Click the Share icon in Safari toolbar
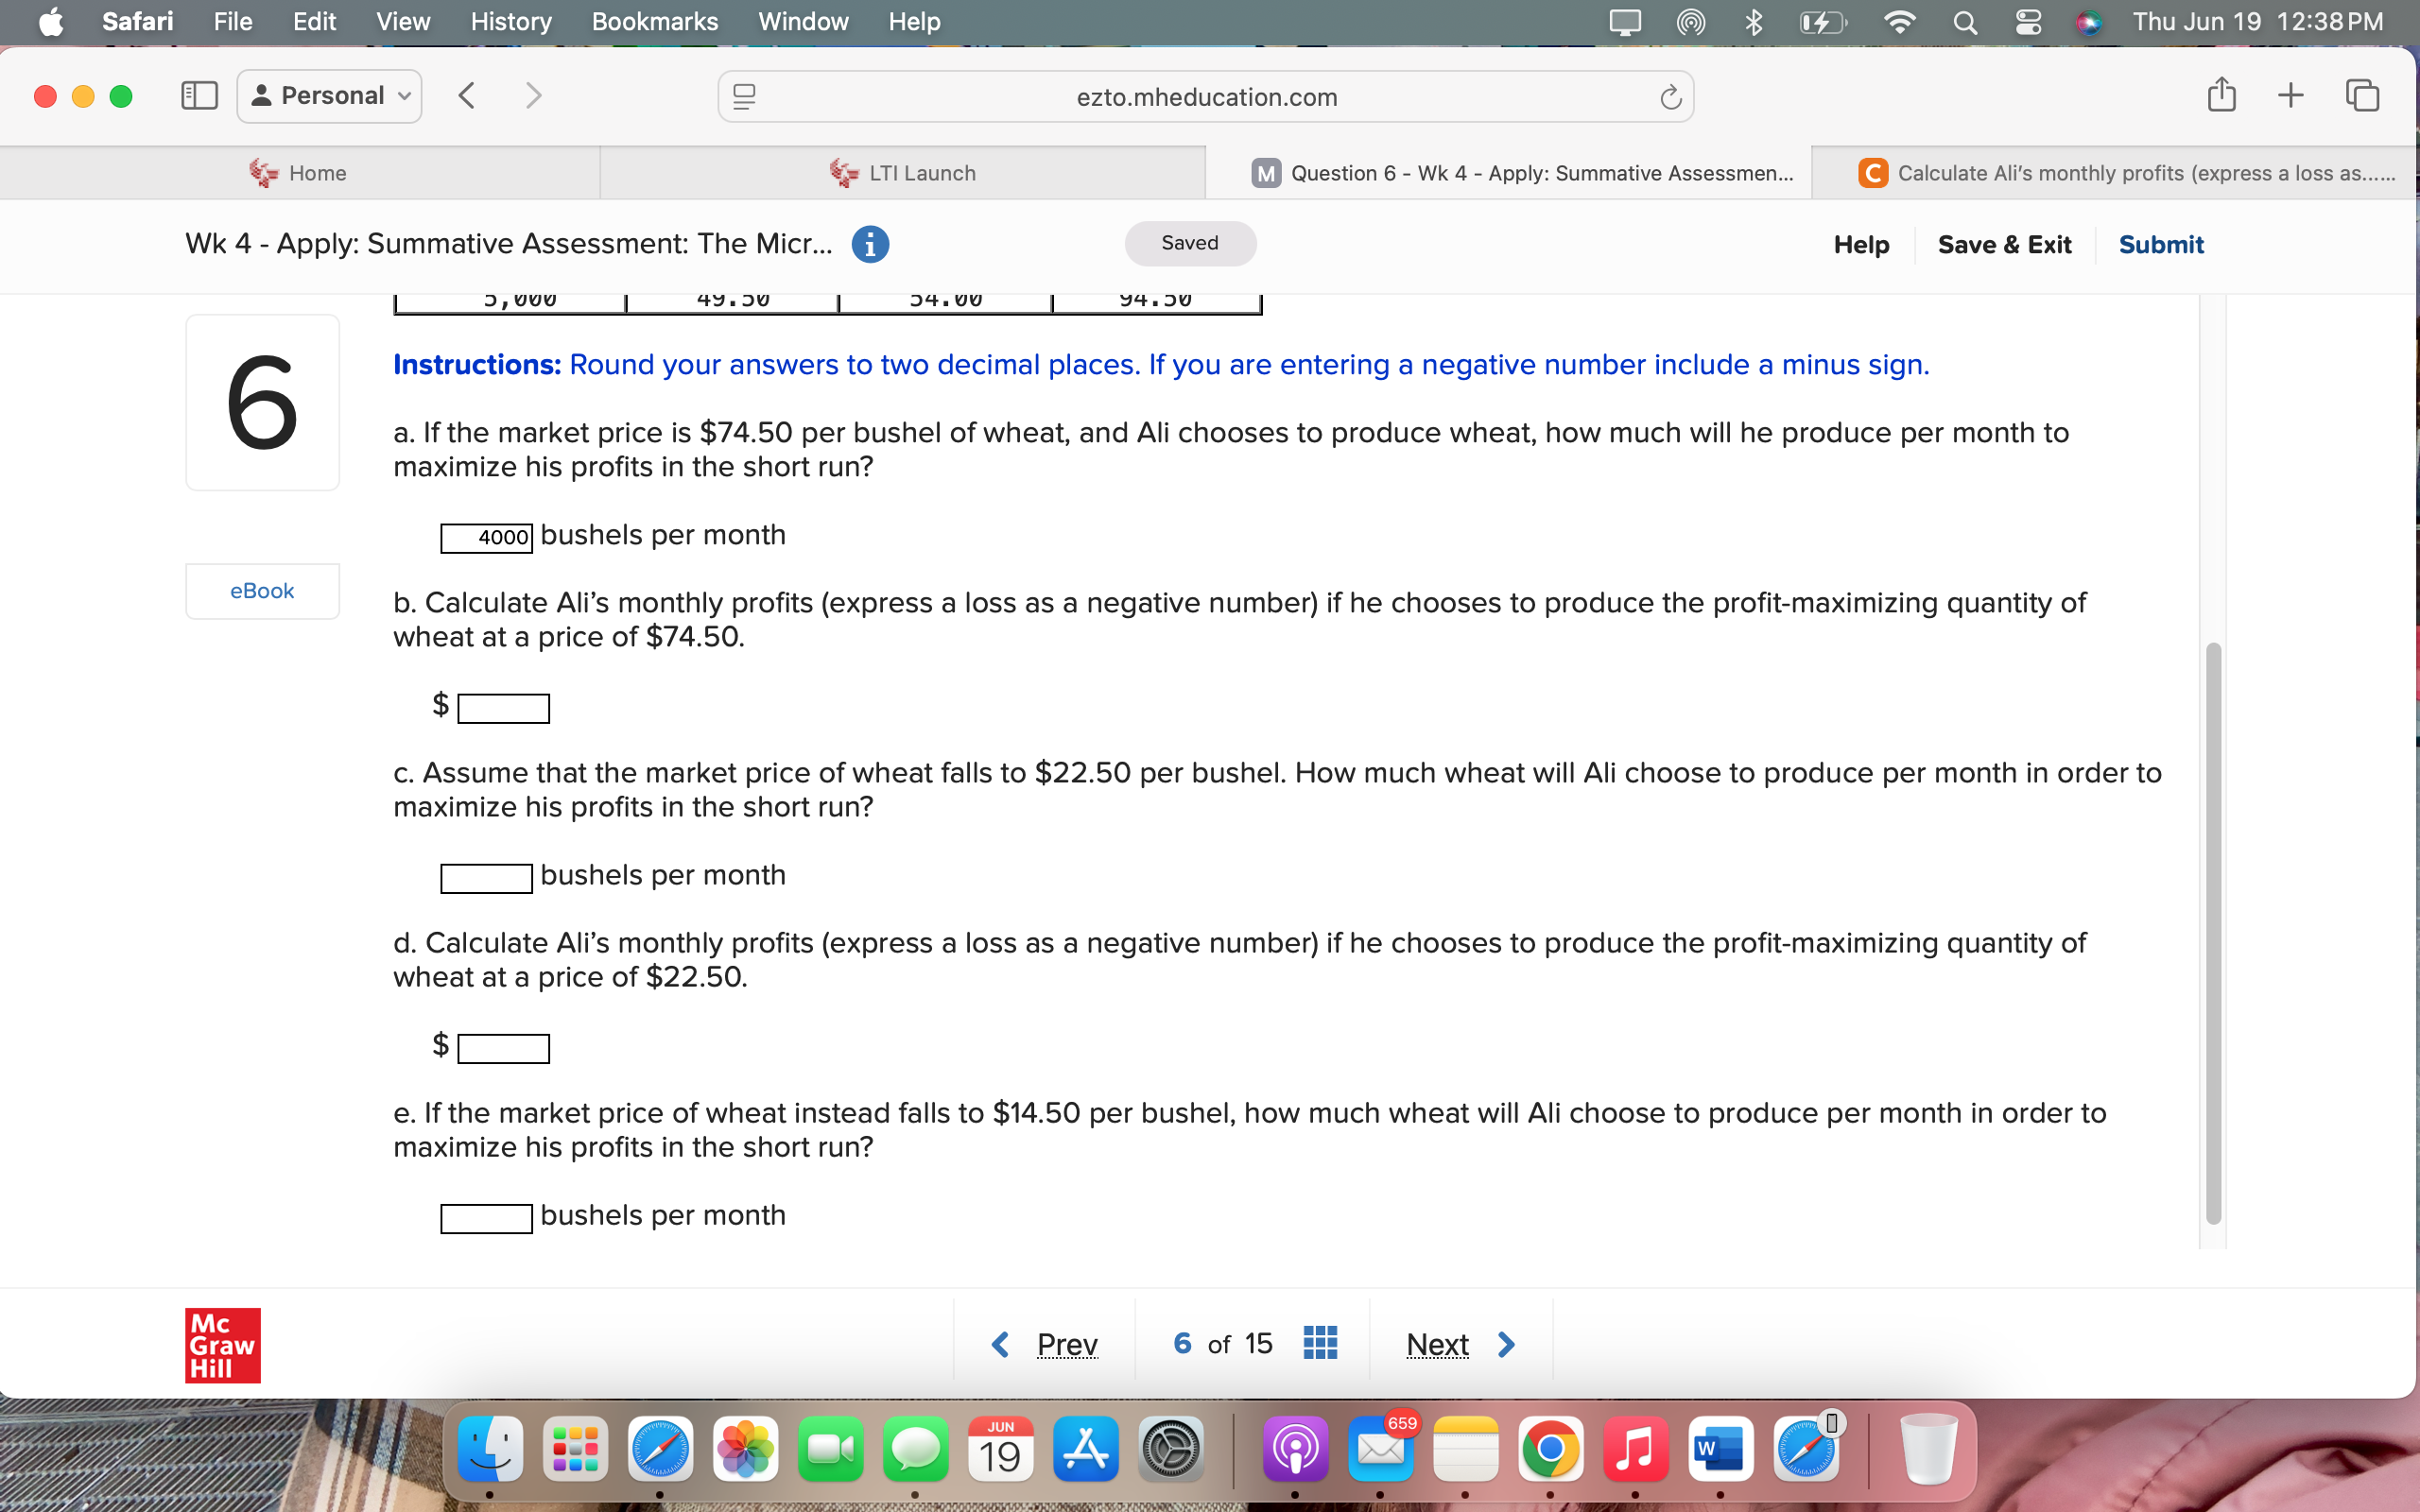Screen dimensions: 2420x1512 click(x=2221, y=96)
